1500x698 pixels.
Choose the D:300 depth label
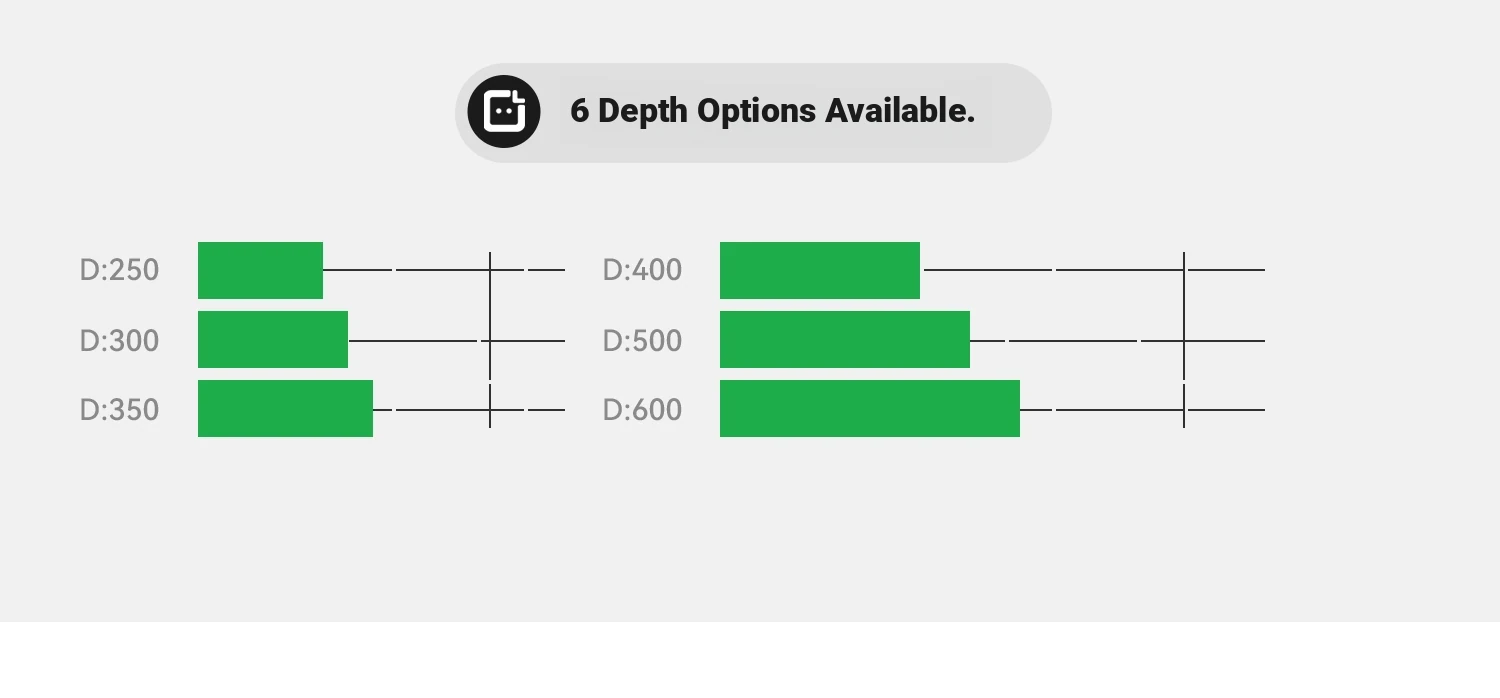(119, 341)
